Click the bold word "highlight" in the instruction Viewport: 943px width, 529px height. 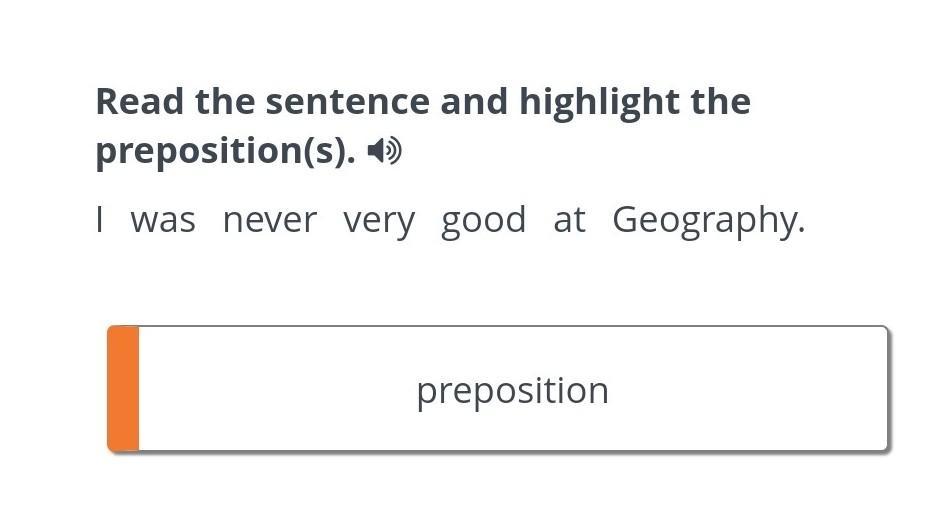(584, 101)
